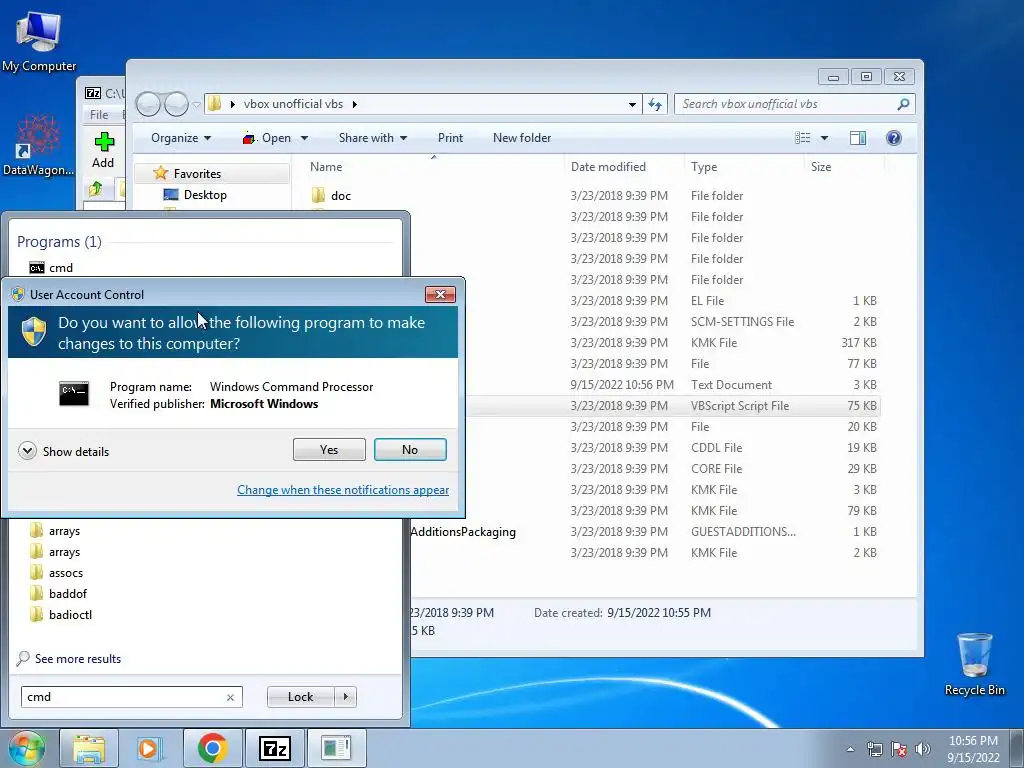
Task: Close the User Account Control dialog
Action: coord(440,295)
